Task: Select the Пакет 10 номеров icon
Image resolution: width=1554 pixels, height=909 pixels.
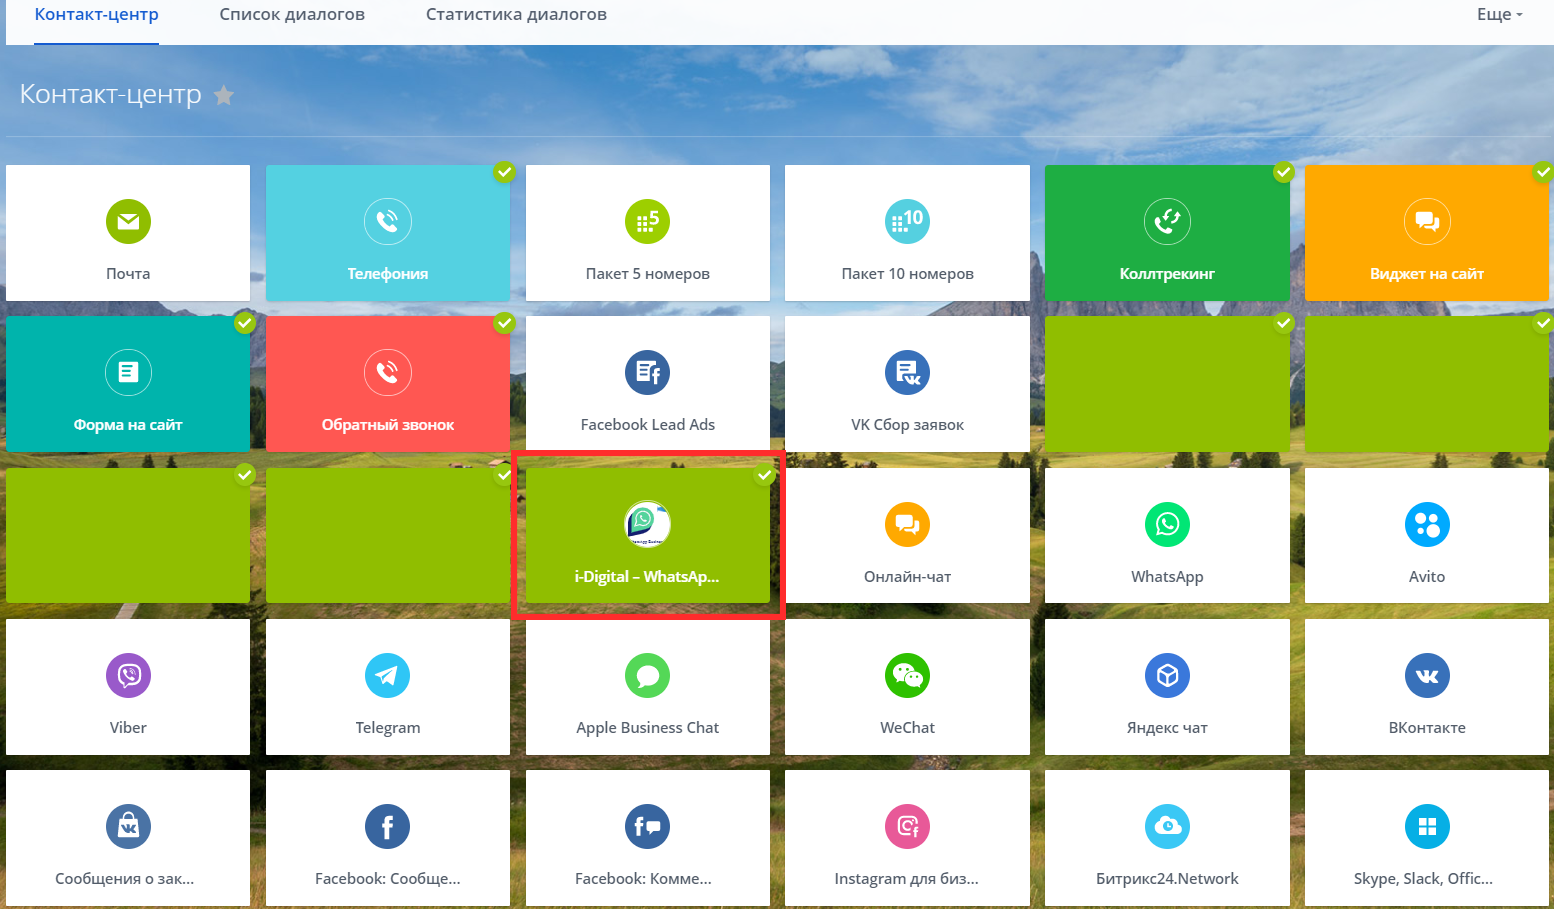Action: coord(908,221)
